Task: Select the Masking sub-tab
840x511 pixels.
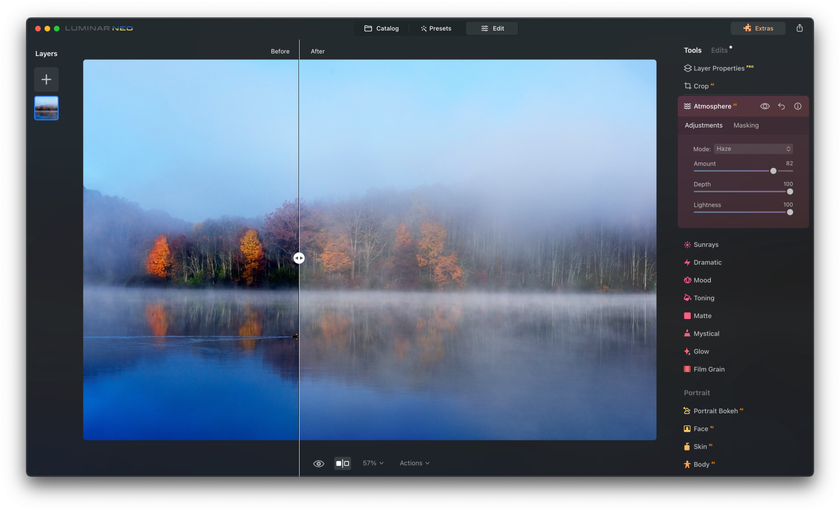Action: click(746, 125)
